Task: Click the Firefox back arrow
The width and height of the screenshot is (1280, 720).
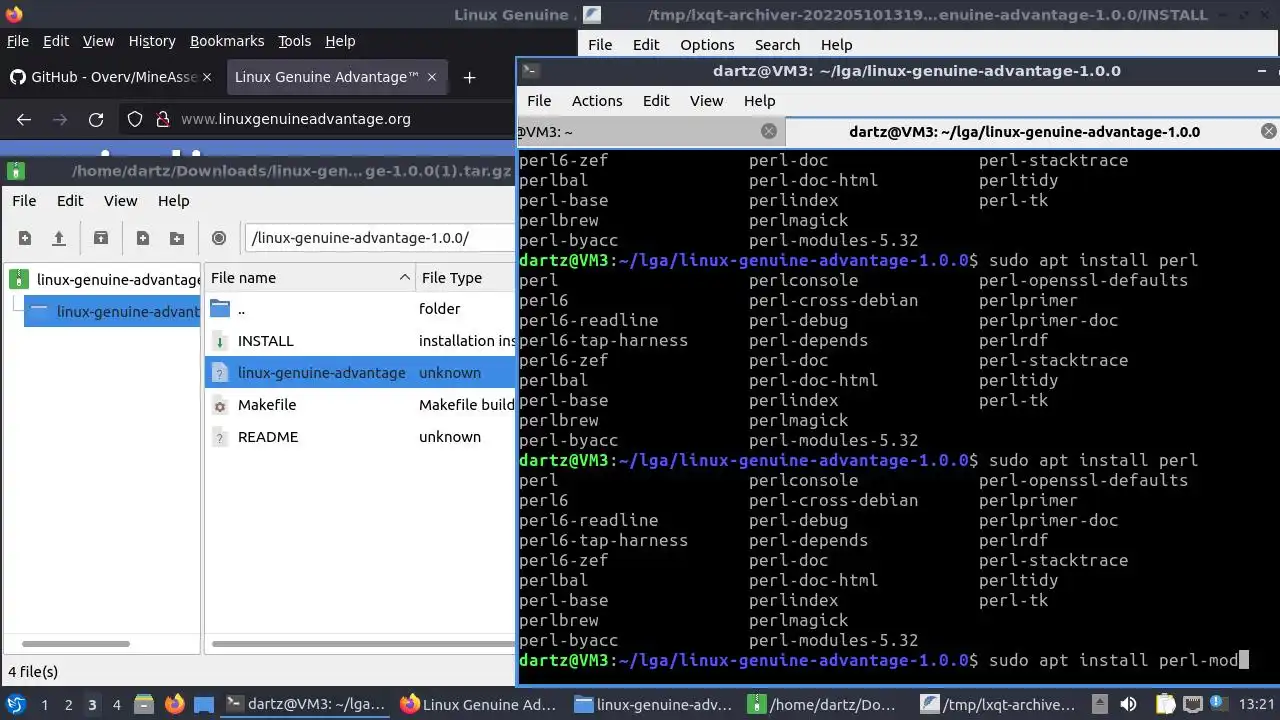Action: click(x=24, y=119)
